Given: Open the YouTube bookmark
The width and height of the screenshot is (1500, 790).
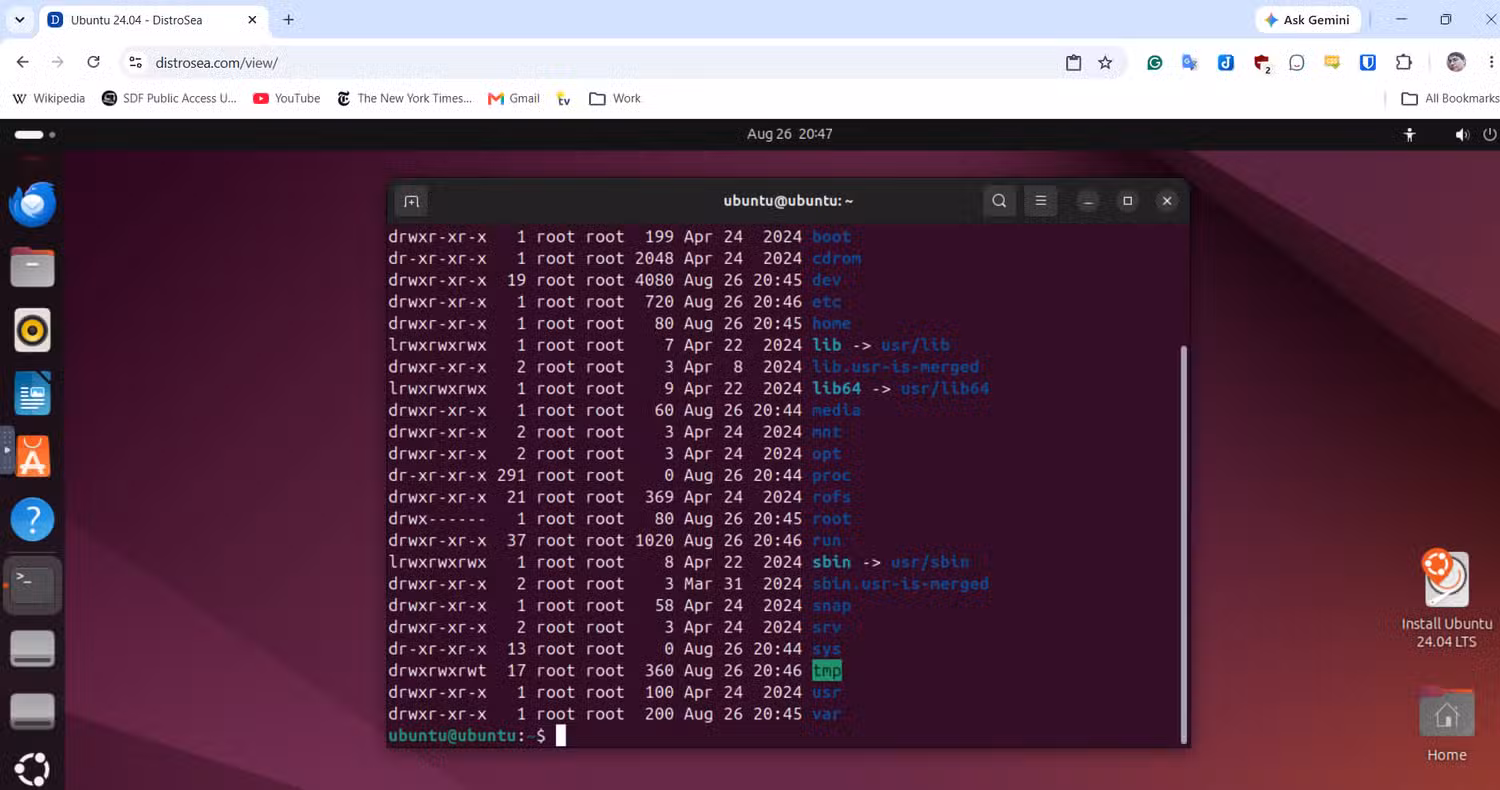Looking at the screenshot, I should 286,98.
